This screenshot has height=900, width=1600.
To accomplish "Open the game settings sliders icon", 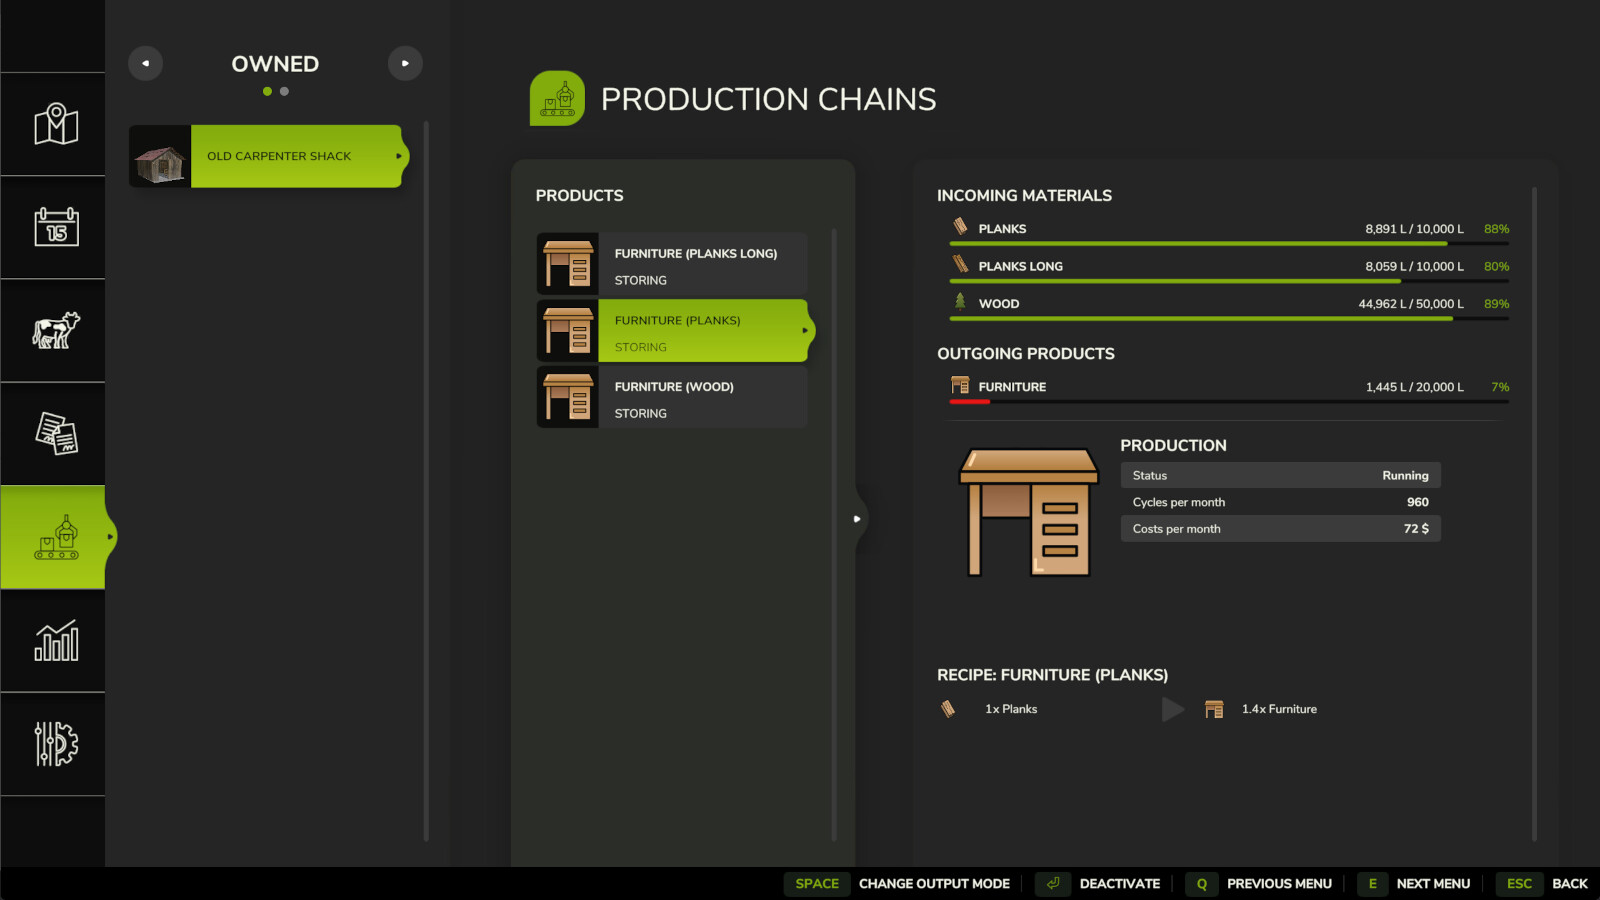I will click(x=56, y=744).
